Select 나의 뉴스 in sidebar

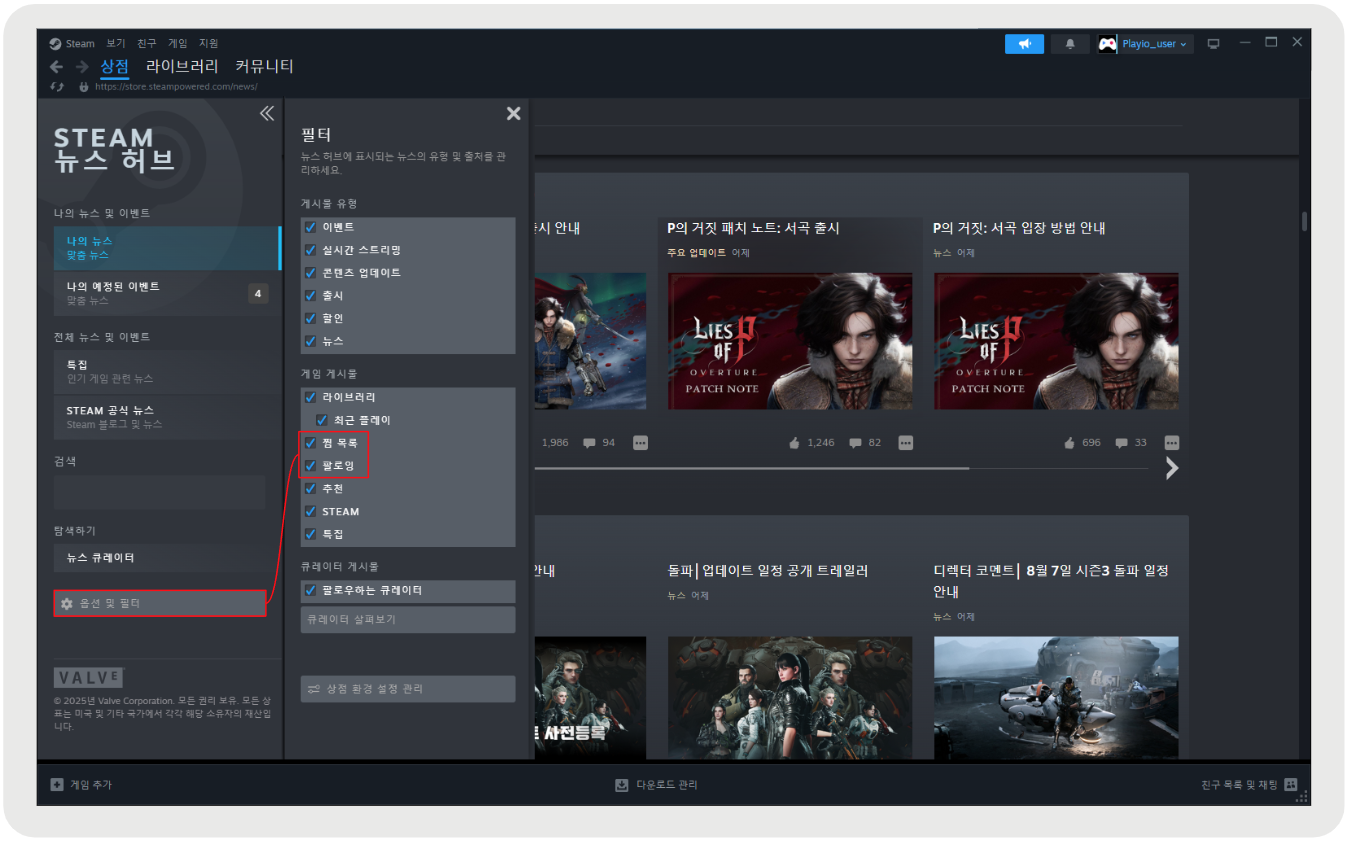[167, 248]
